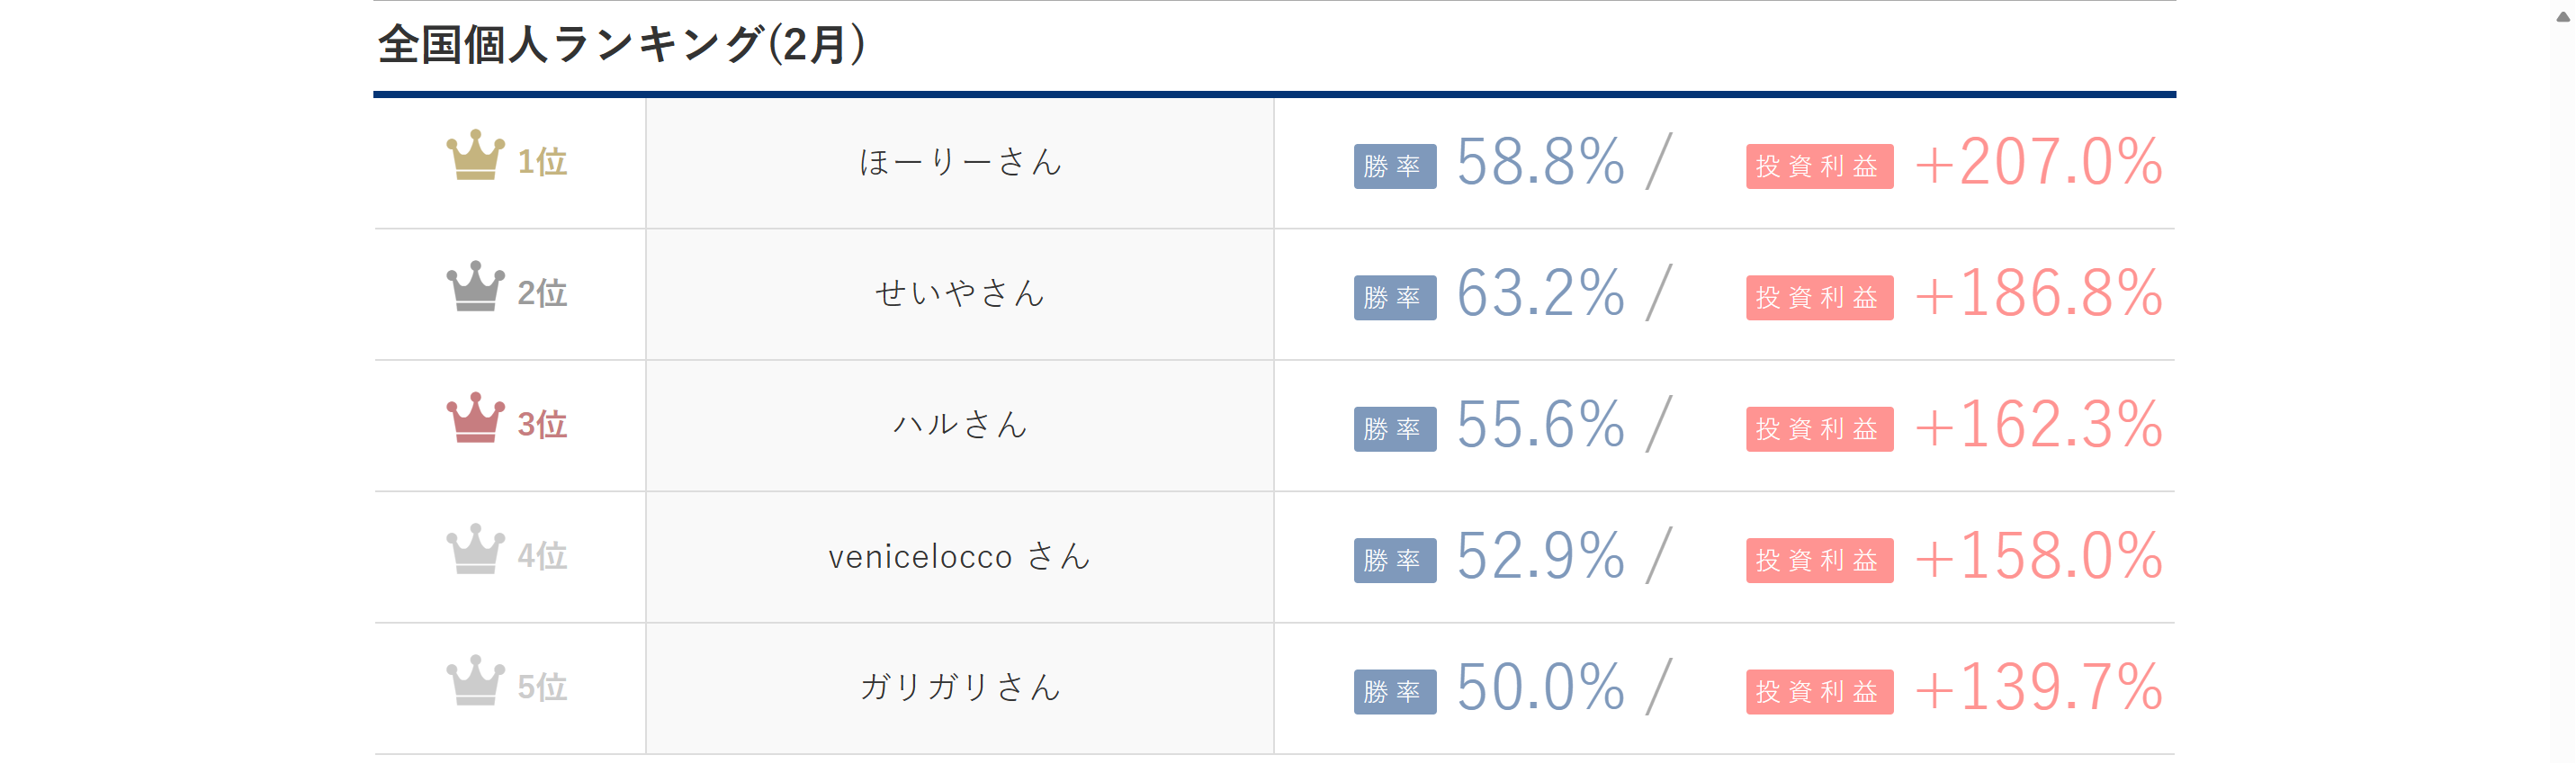Click the pink 投資利益 badge in first row

(x=1818, y=166)
